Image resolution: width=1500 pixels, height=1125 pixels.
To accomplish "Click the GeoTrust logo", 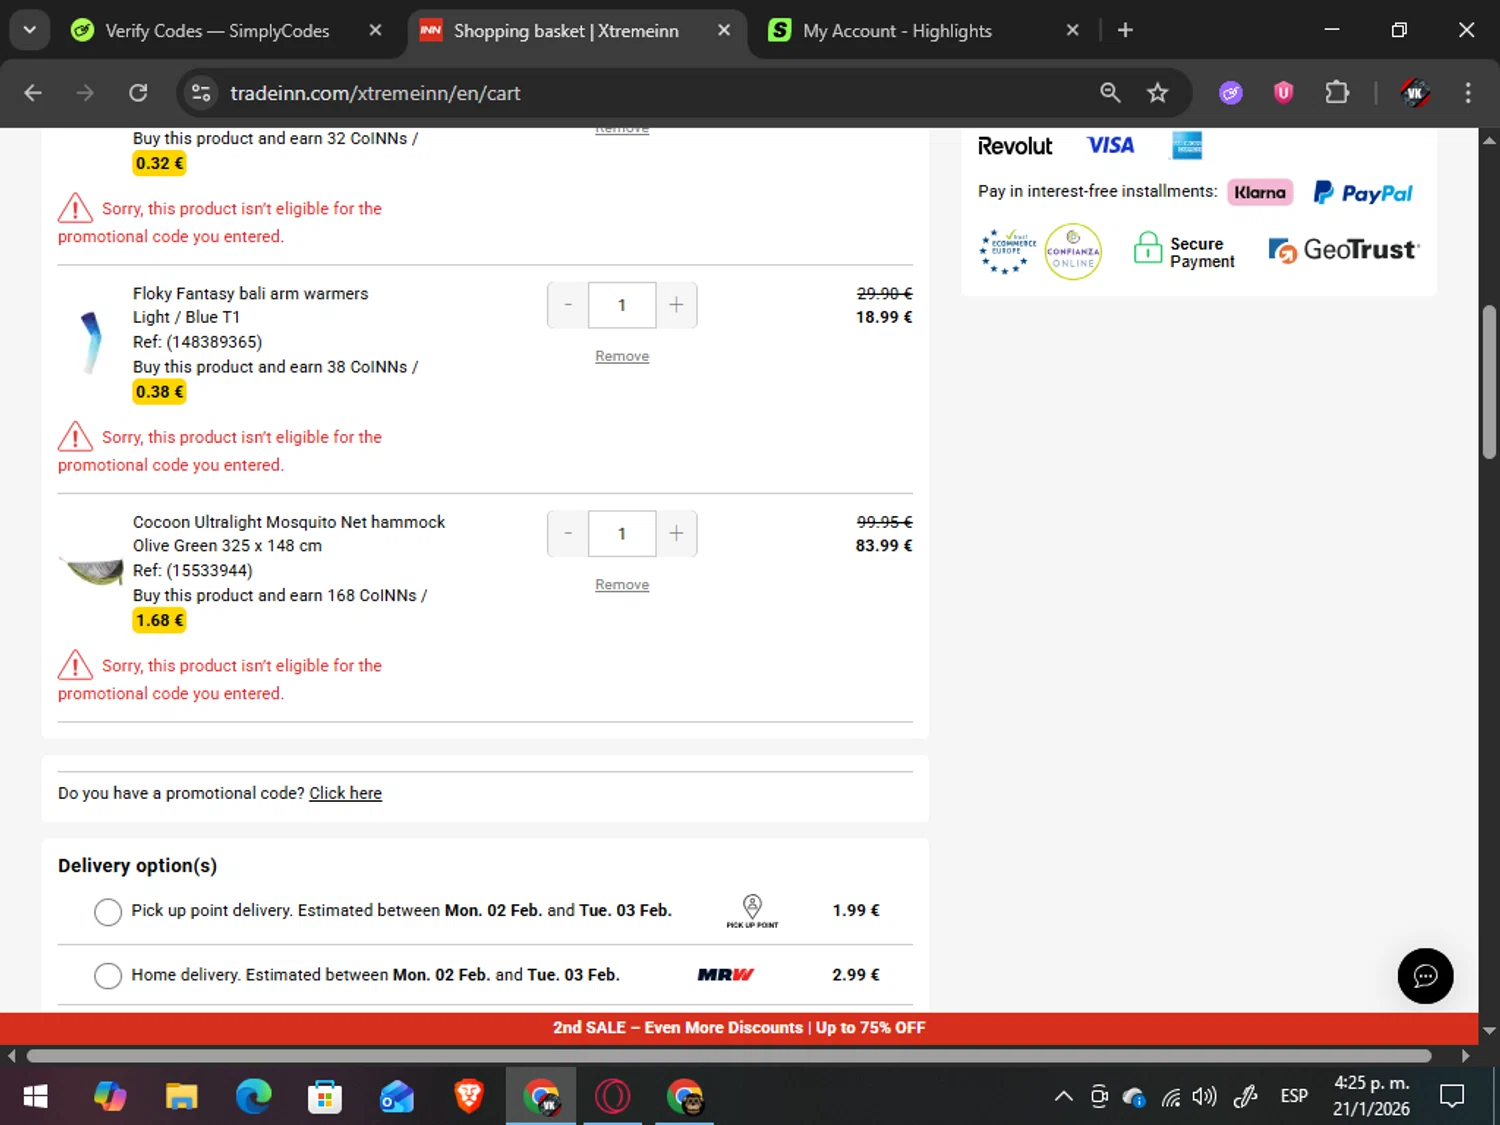I will coord(1344,250).
